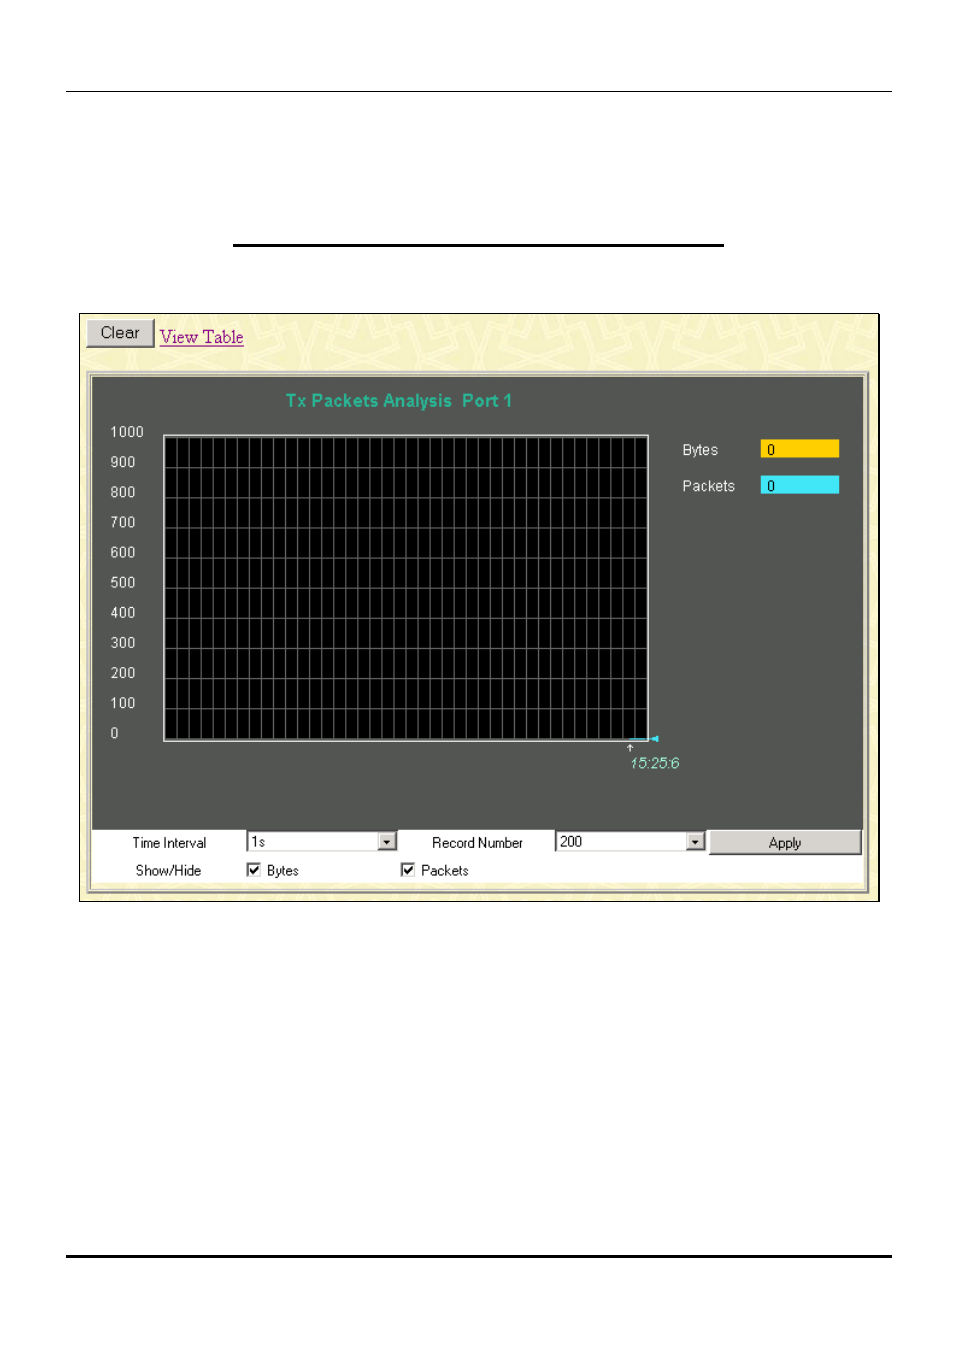Click the chart title Tx Packets Analysis Port 1
This screenshot has width=954, height=1350.
[x=398, y=401]
